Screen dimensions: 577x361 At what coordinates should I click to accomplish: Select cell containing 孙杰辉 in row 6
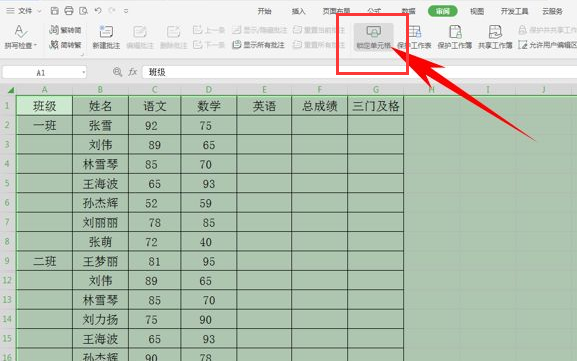tap(100, 203)
